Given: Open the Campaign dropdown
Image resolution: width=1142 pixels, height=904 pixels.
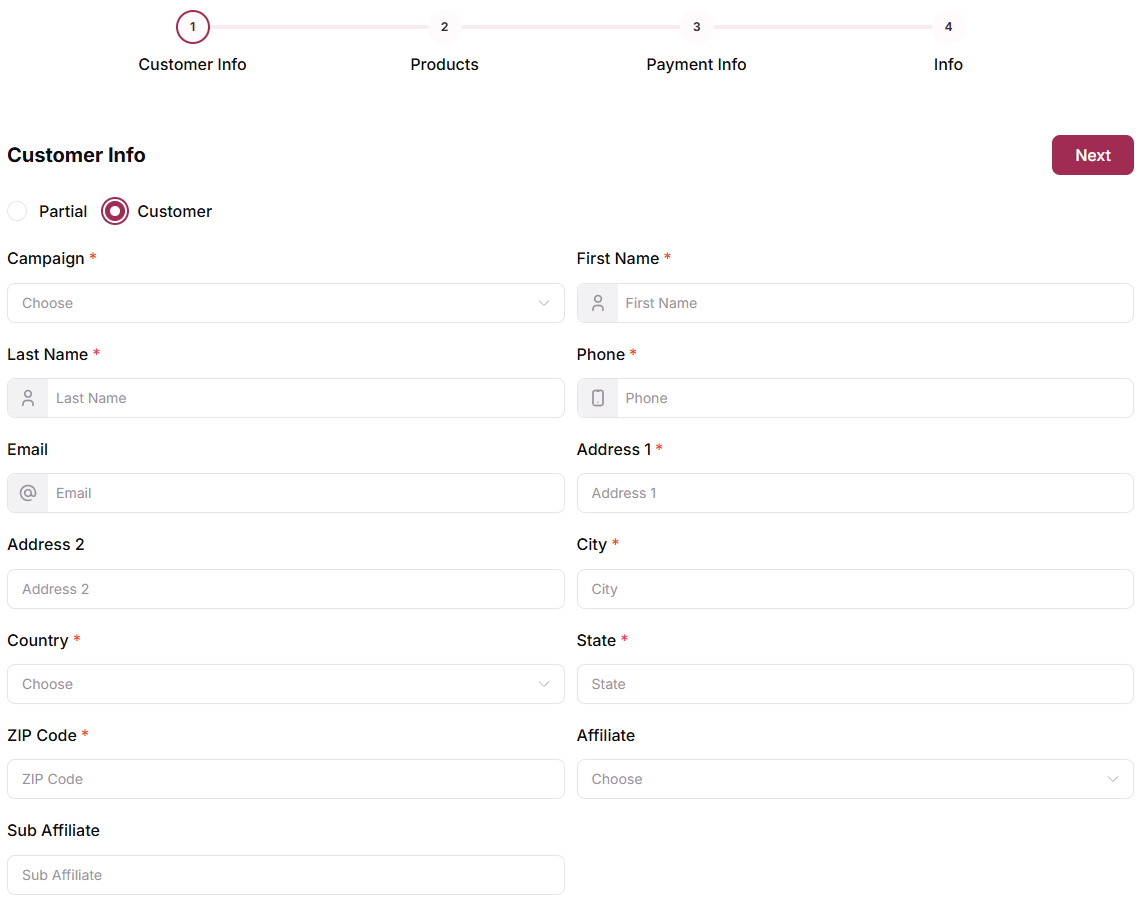Looking at the screenshot, I should point(286,303).
